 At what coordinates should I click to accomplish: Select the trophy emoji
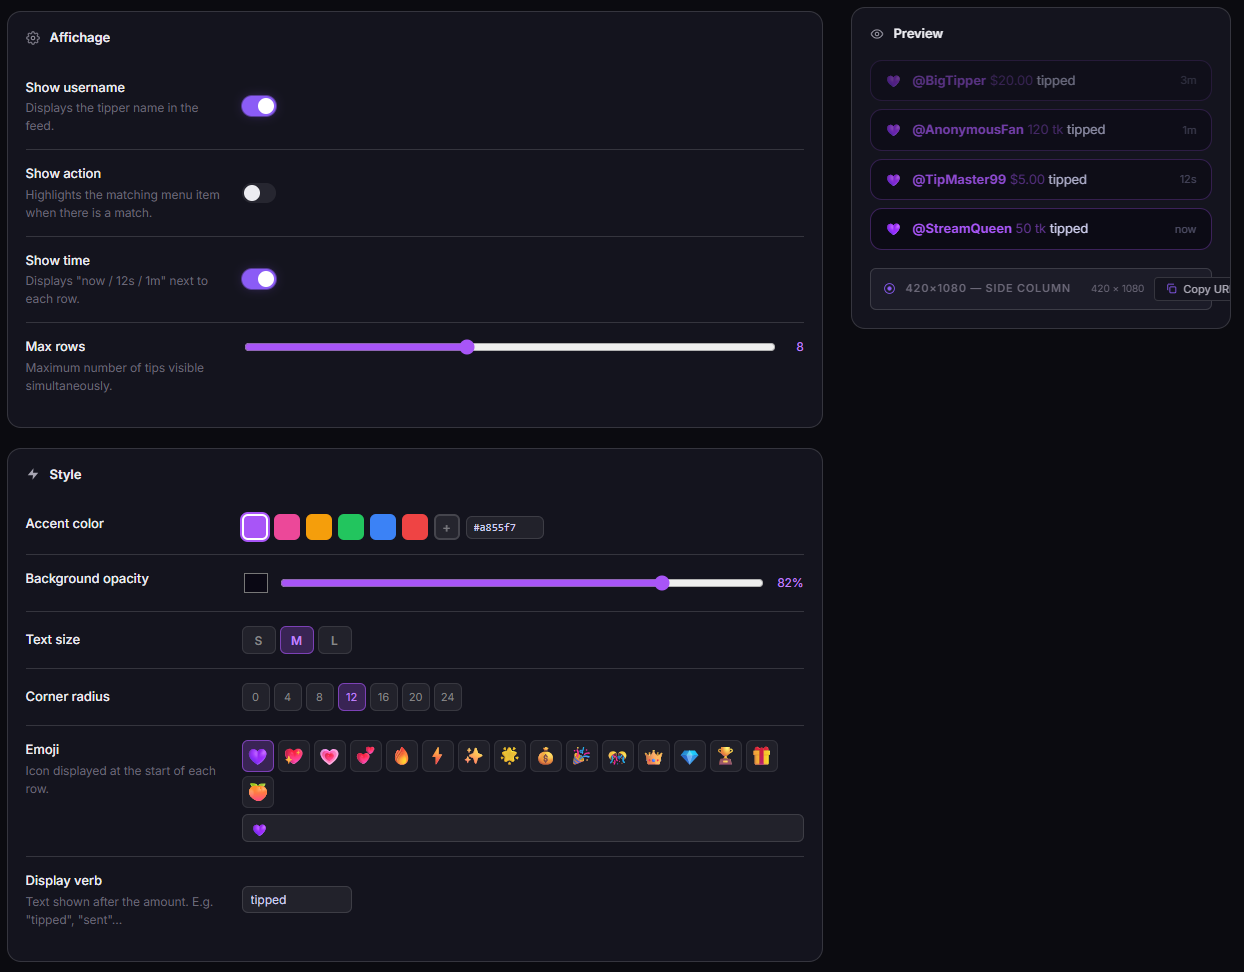pos(726,756)
